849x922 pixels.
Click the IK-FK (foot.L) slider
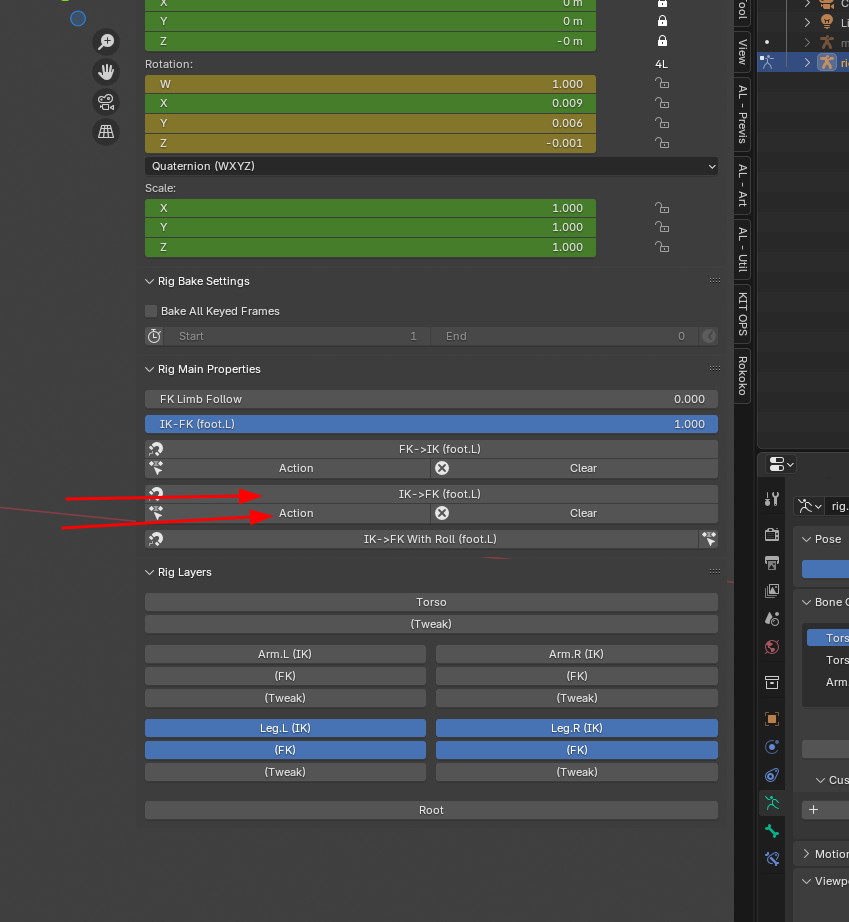pos(431,424)
